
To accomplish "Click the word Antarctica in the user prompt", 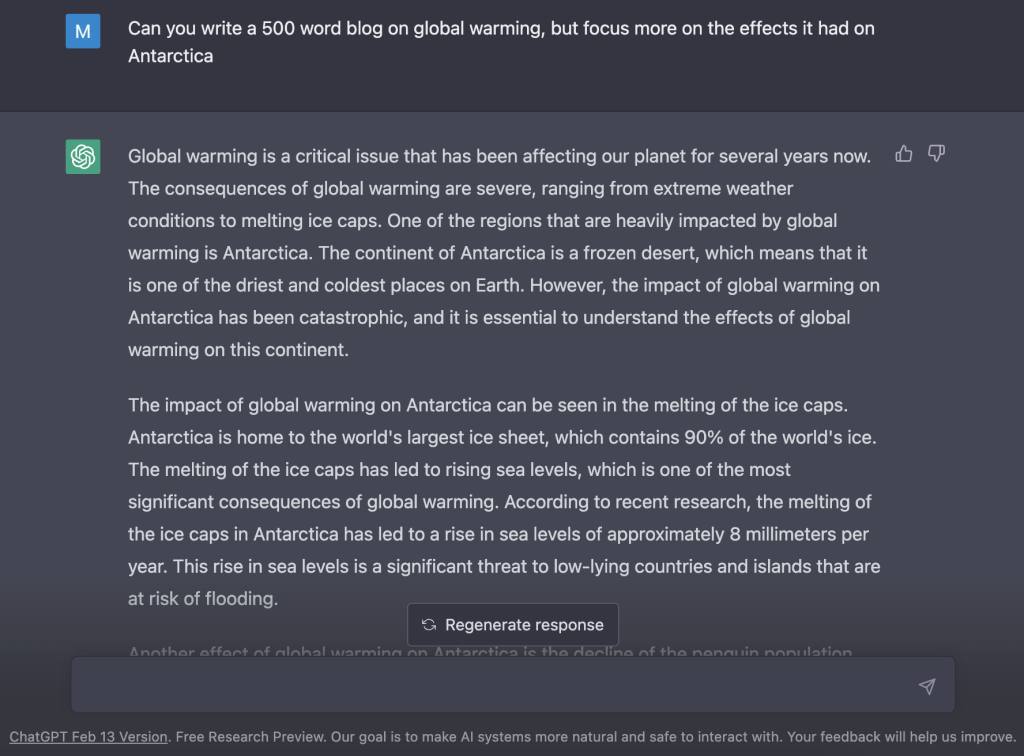I will [170, 56].
